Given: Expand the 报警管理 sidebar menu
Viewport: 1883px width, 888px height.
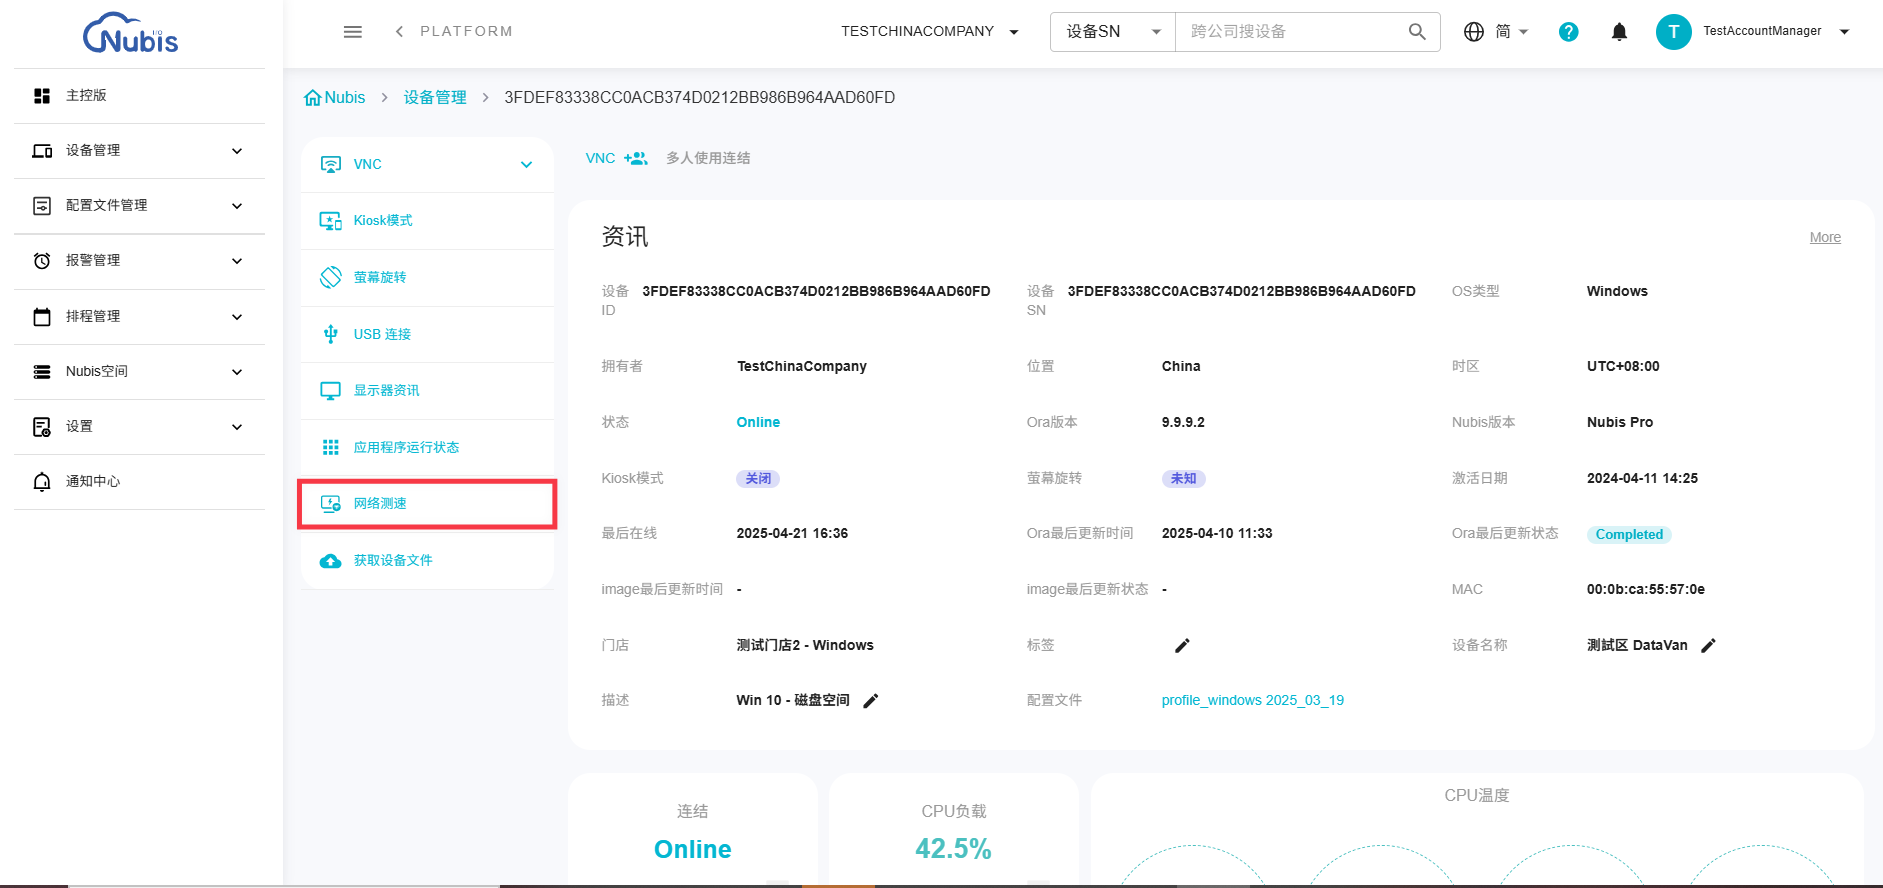Looking at the screenshot, I should (x=237, y=261).
